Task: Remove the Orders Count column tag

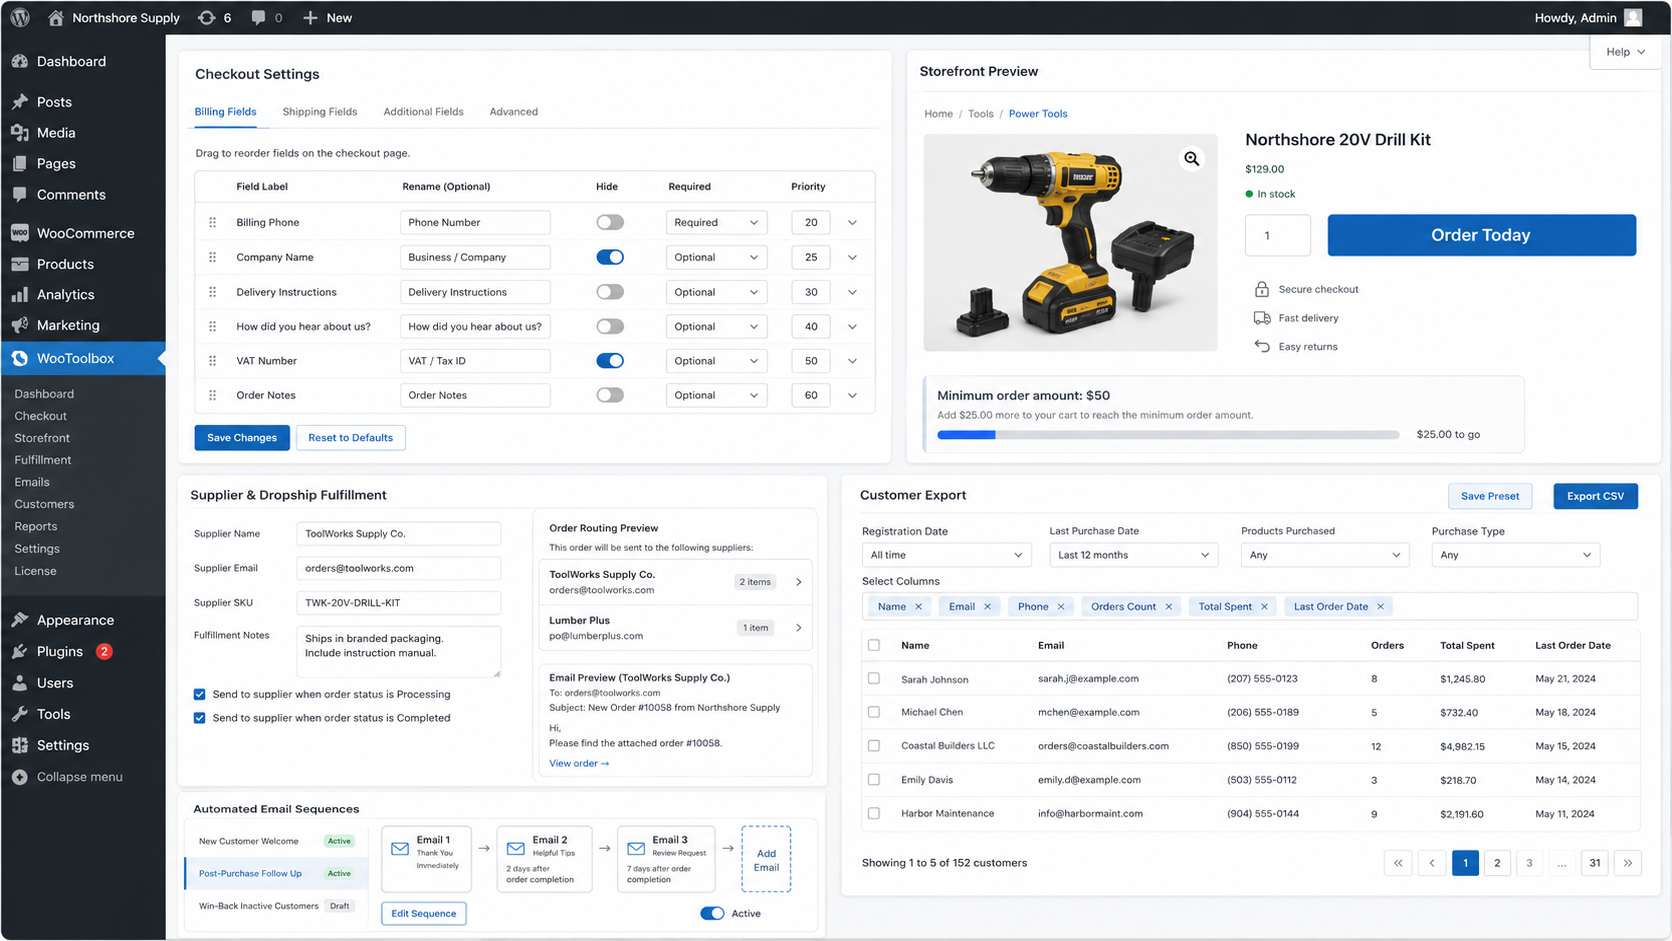Action: 1168,607
